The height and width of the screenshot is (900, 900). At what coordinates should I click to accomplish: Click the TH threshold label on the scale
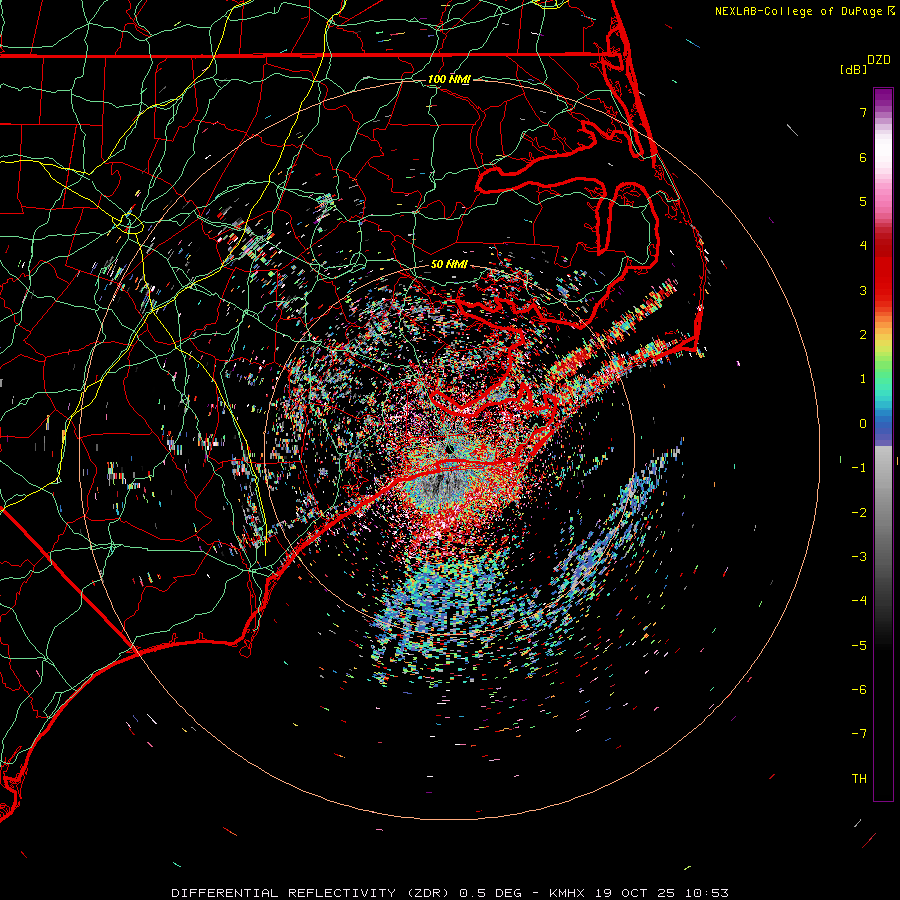(x=859, y=779)
